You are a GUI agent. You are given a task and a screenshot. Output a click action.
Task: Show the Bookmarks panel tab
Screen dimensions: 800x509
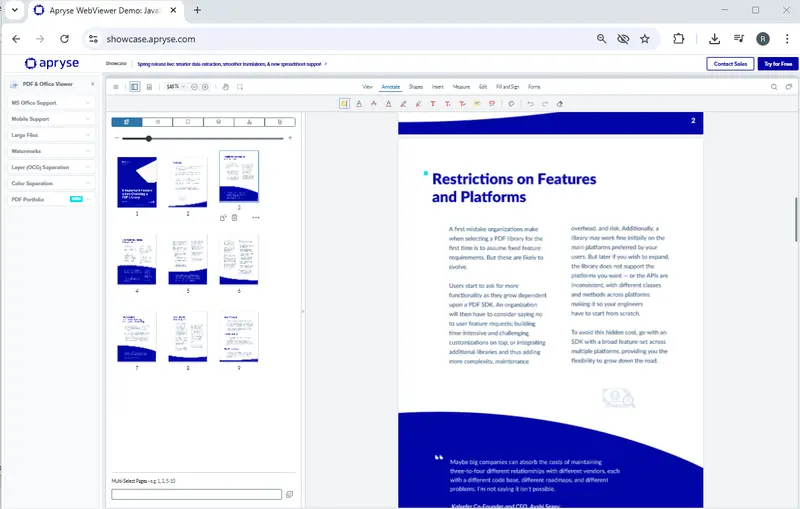[188, 122]
